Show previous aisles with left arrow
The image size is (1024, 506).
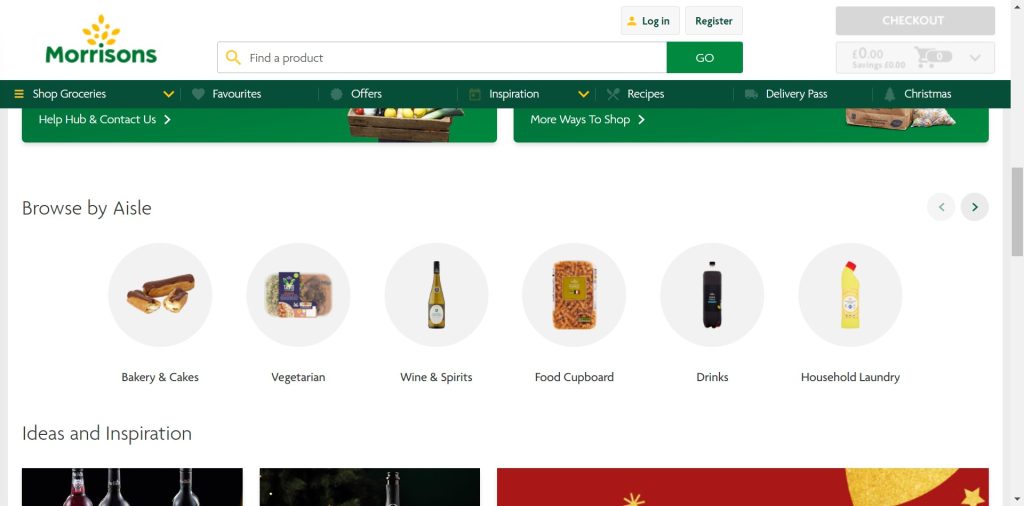coord(941,207)
